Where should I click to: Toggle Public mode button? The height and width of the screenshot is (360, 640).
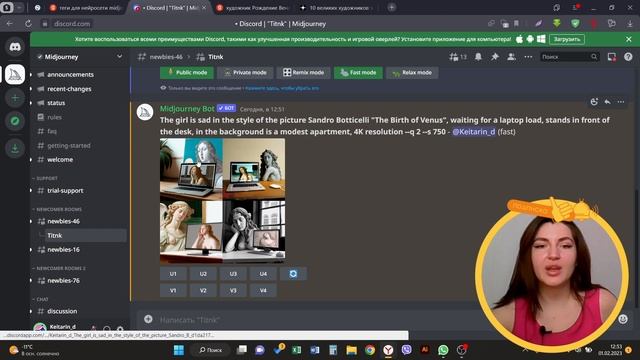(187, 73)
